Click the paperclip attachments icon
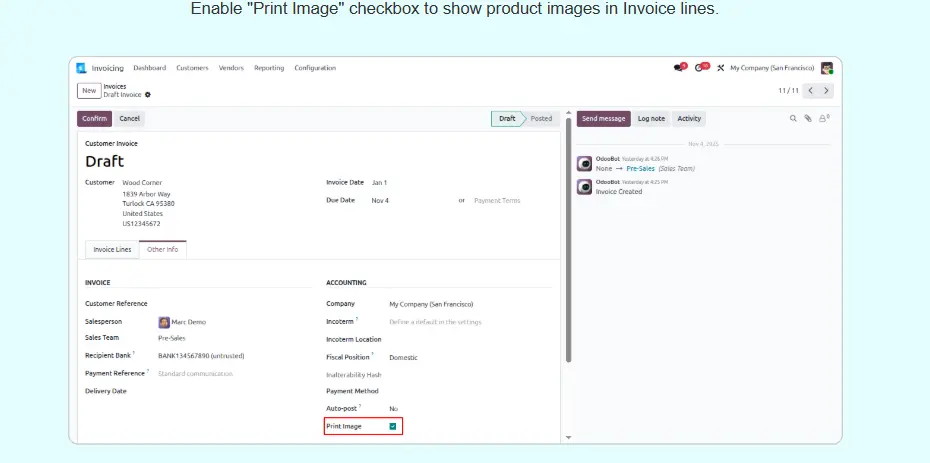The height and width of the screenshot is (463, 930). coord(808,118)
